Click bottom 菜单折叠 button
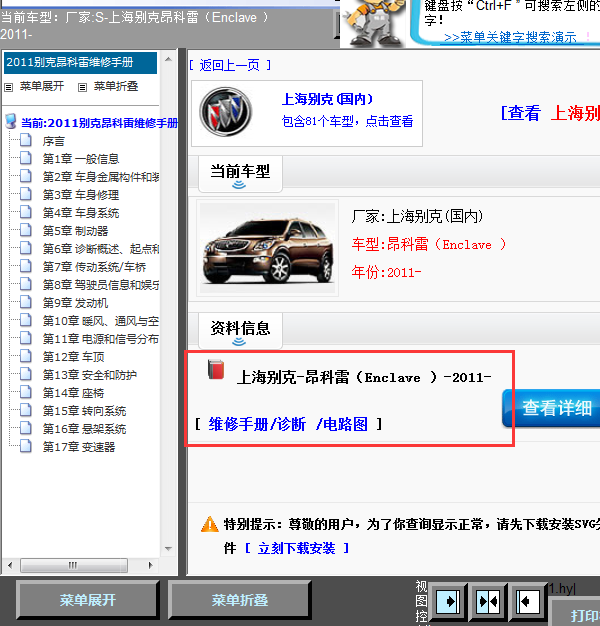Screen dimensions: 600x626 coord(240,600)
